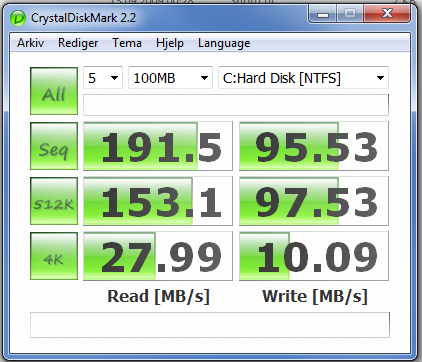
Task: Run all benchmarks with All button
Action: [54, 91]
